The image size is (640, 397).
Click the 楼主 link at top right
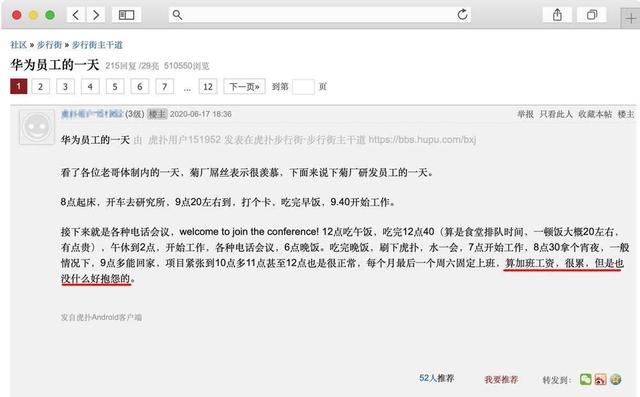pos(626,114)
